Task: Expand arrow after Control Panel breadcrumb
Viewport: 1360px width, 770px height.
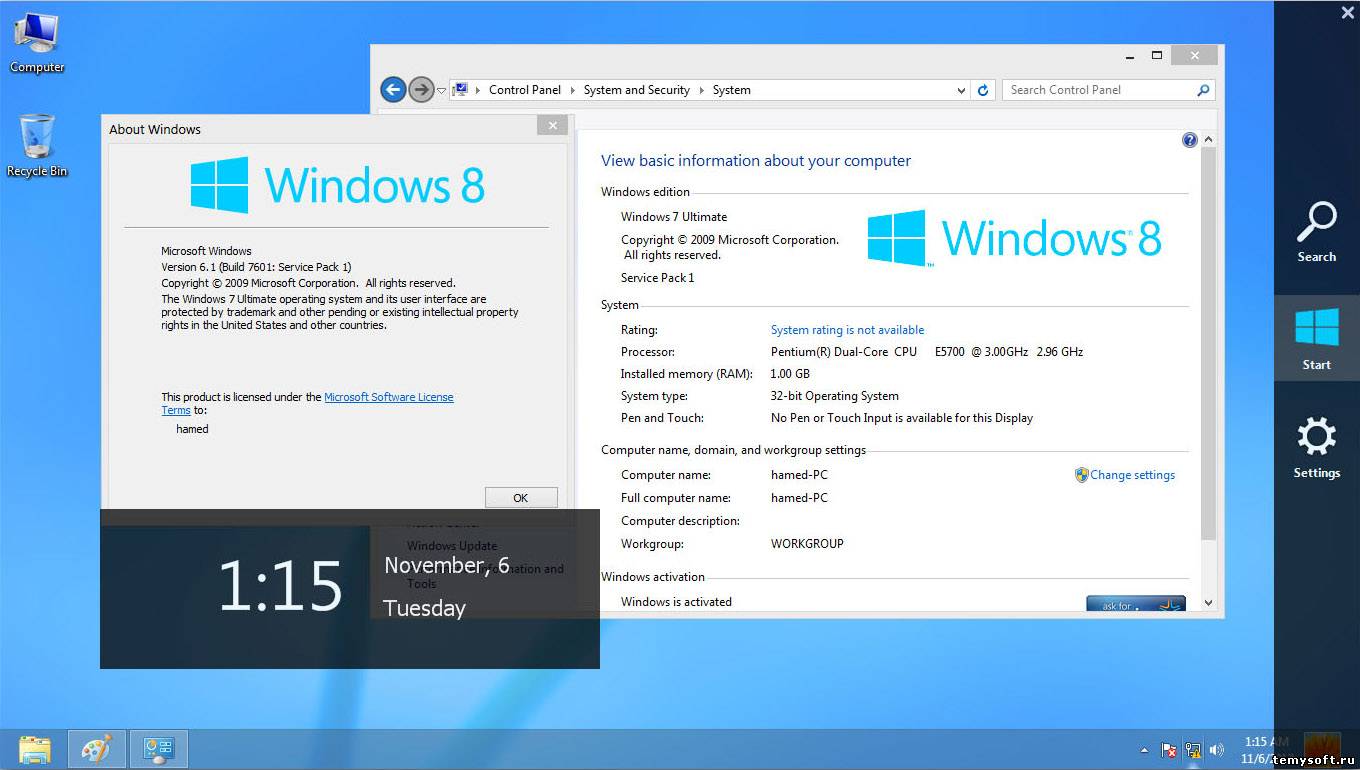Action: (573, 90)
